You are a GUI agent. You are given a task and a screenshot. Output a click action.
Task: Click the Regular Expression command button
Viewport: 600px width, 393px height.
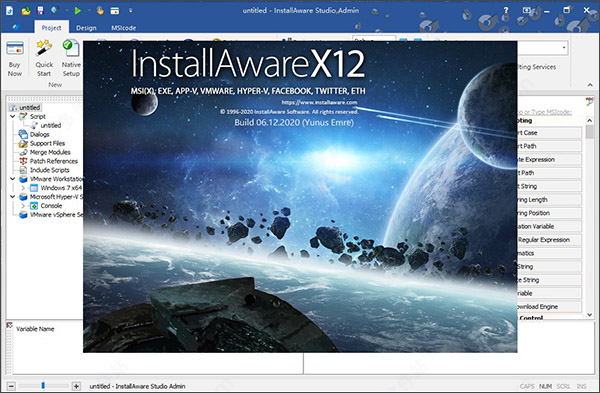pos(549,240)
